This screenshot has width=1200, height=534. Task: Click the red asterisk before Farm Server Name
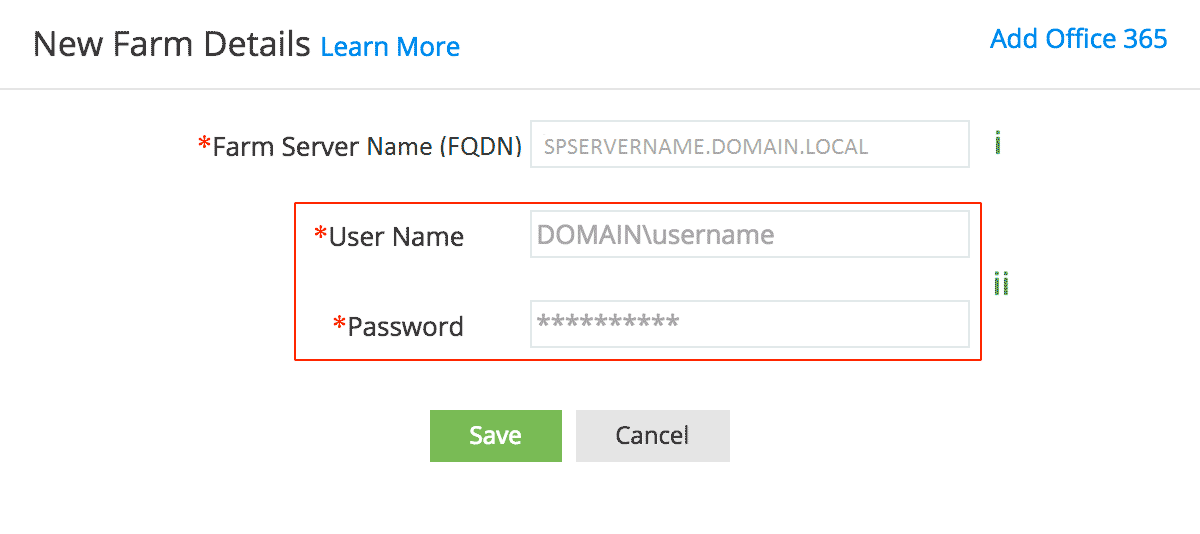coord(205,146)
